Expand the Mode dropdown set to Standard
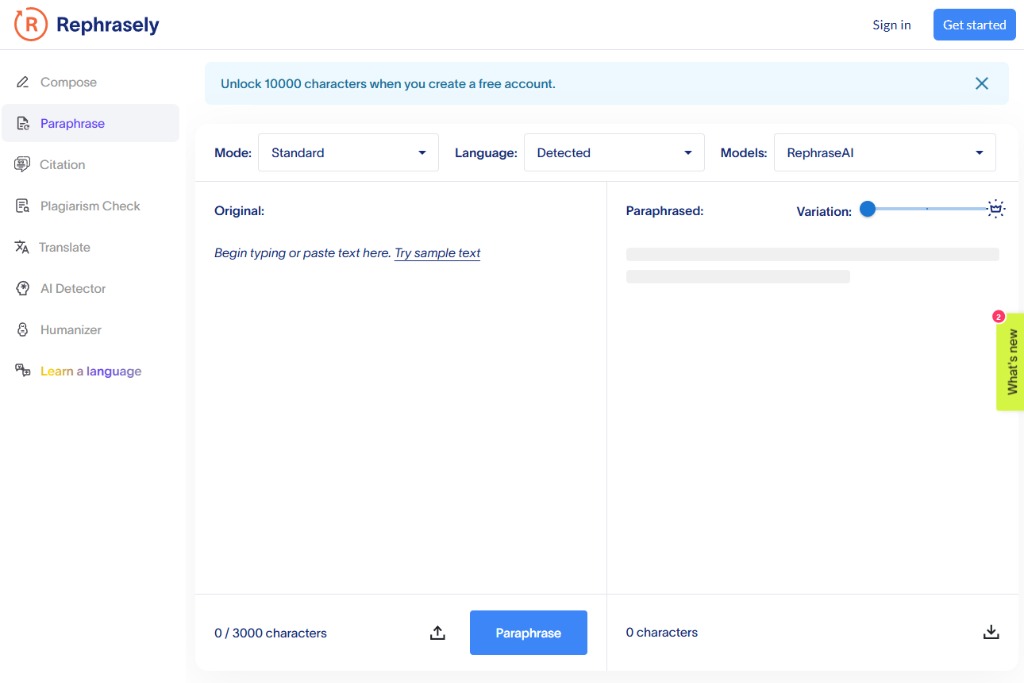The width and height of the screenshot is (1024, 683). (348, 153)
